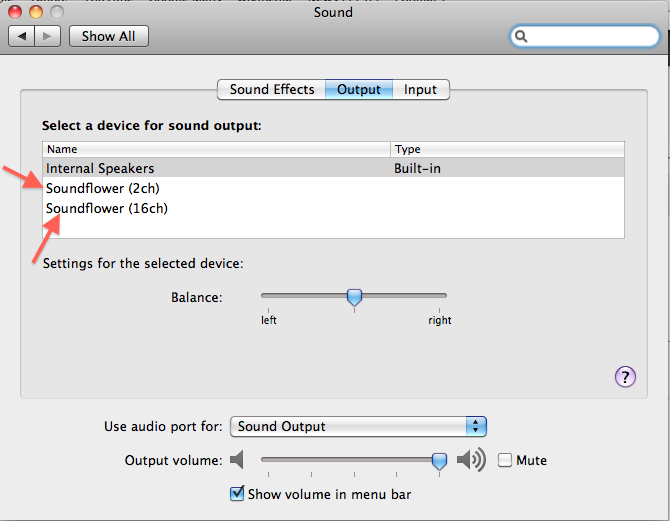
Task: Click the search input field
Action: coord(590,37)
